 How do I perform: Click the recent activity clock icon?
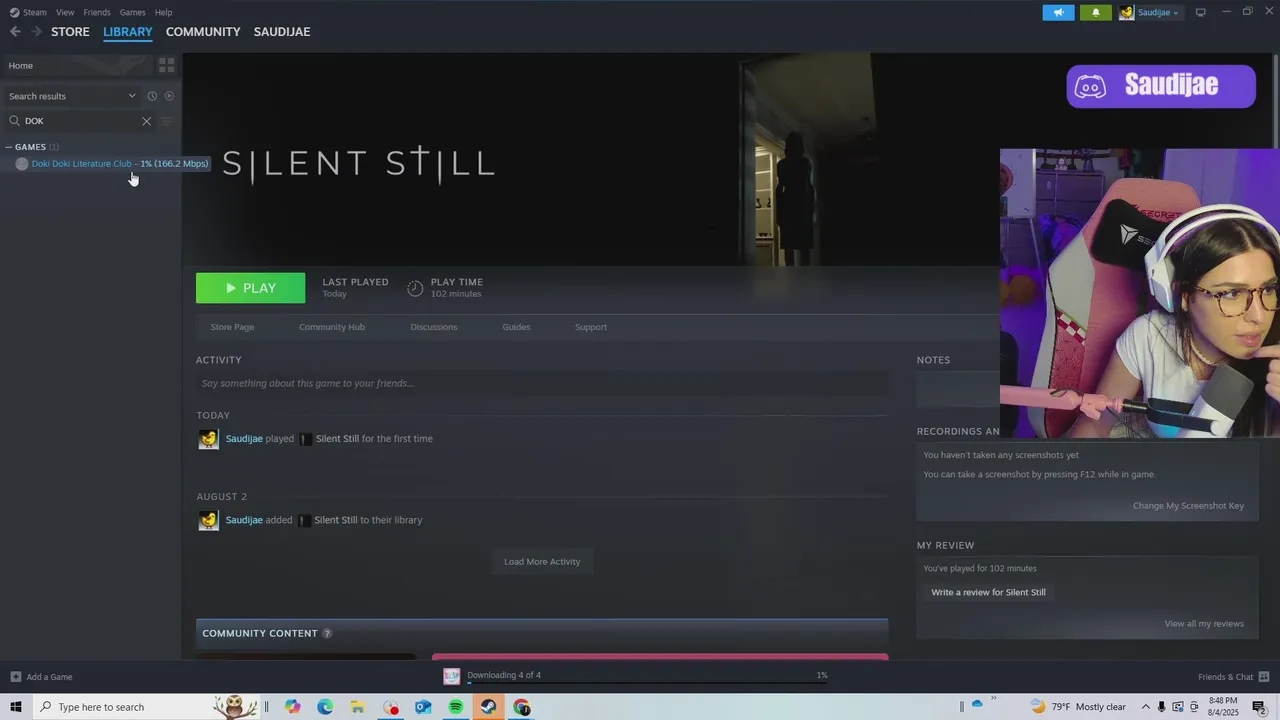[x=152, y=96]
